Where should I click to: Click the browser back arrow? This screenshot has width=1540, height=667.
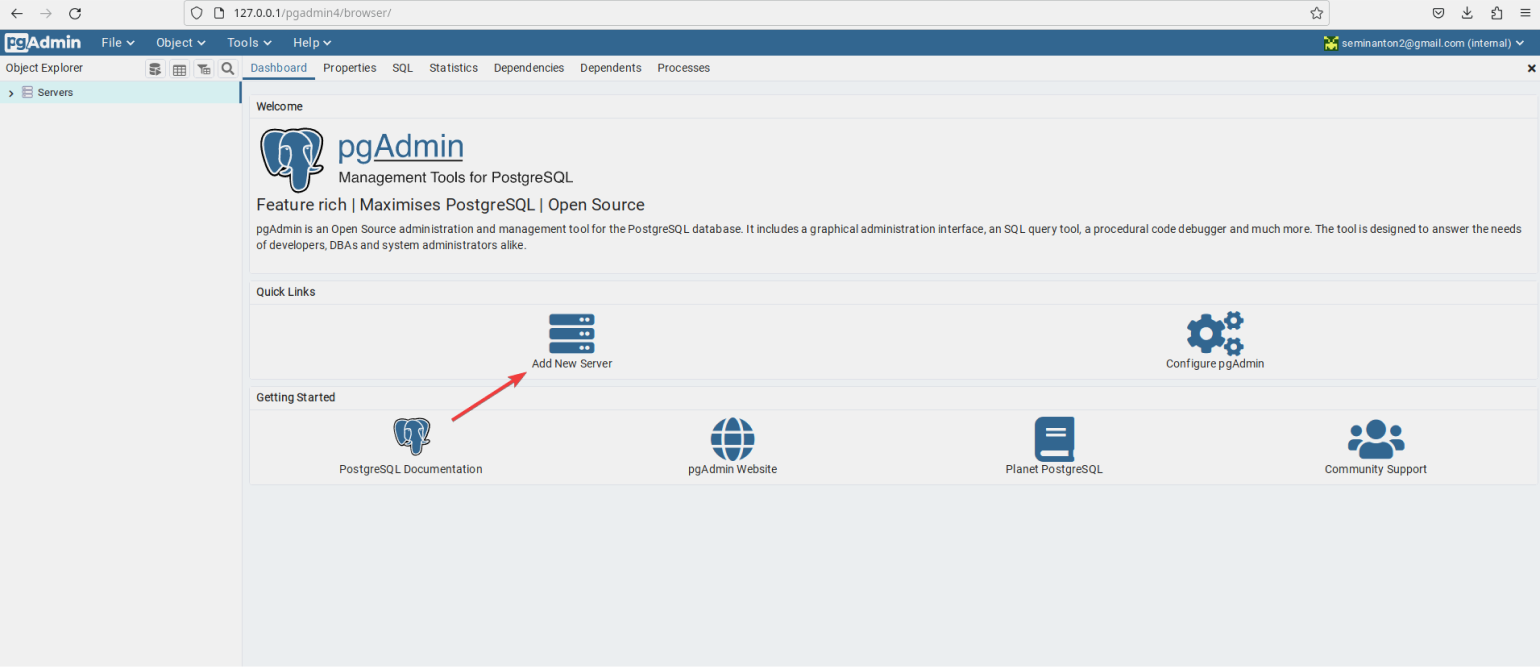coord(17,14)
